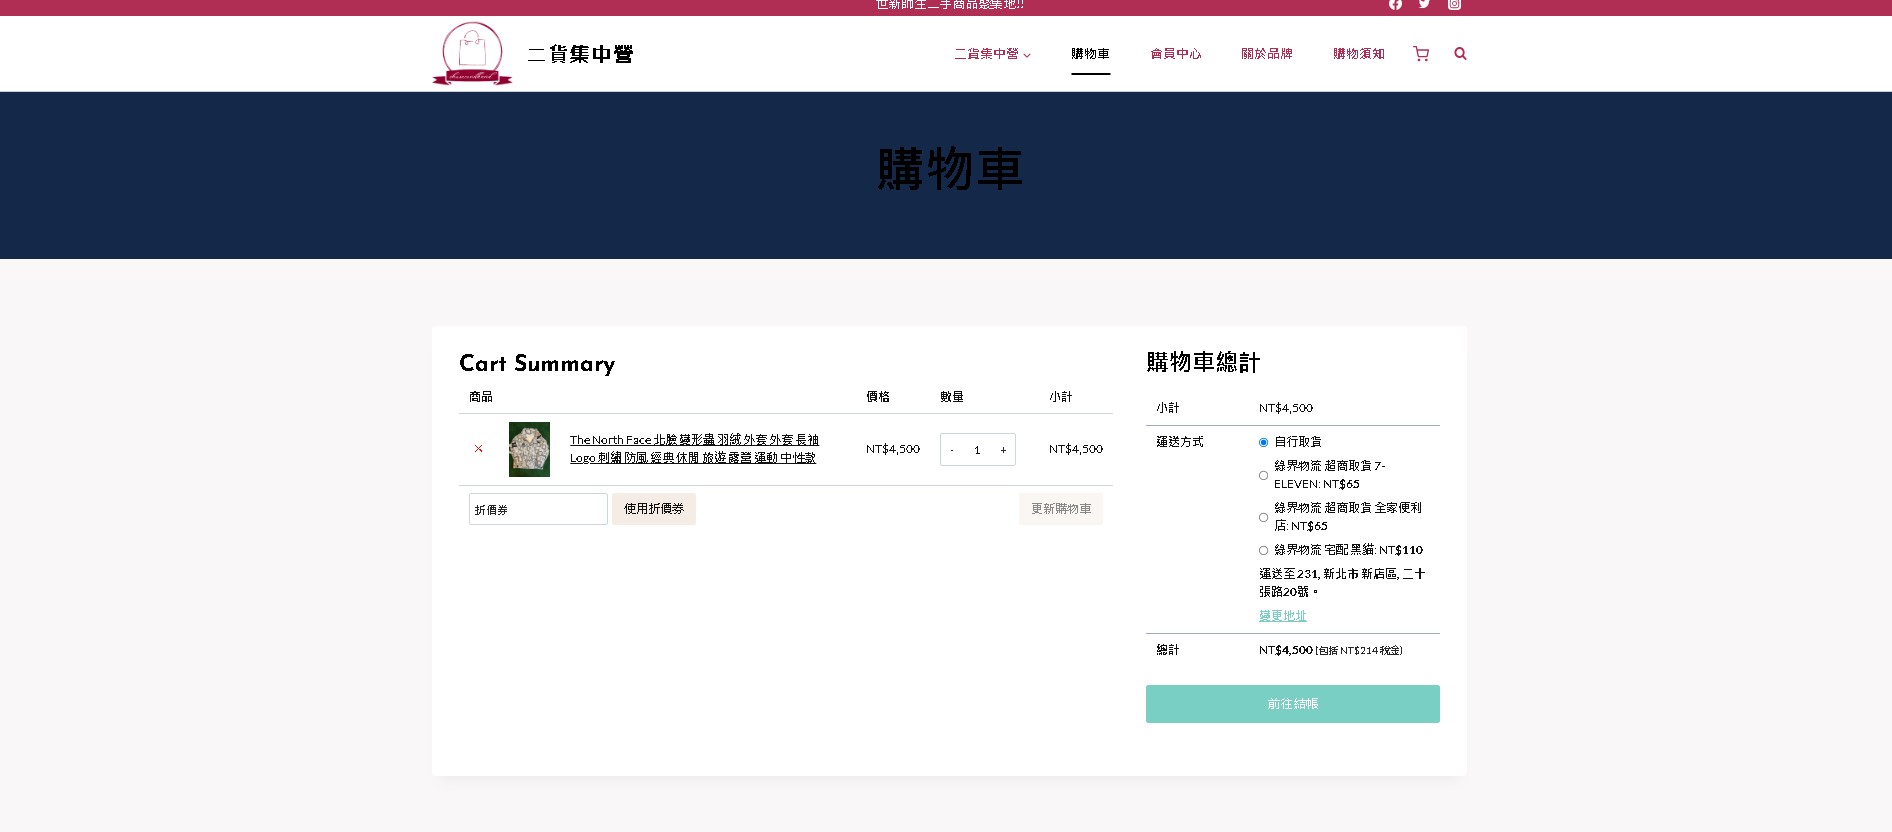The width and height of the screenshot is (1892, 832).
Task: Open 會員中心 menu item
Action: coord(1175,54)
